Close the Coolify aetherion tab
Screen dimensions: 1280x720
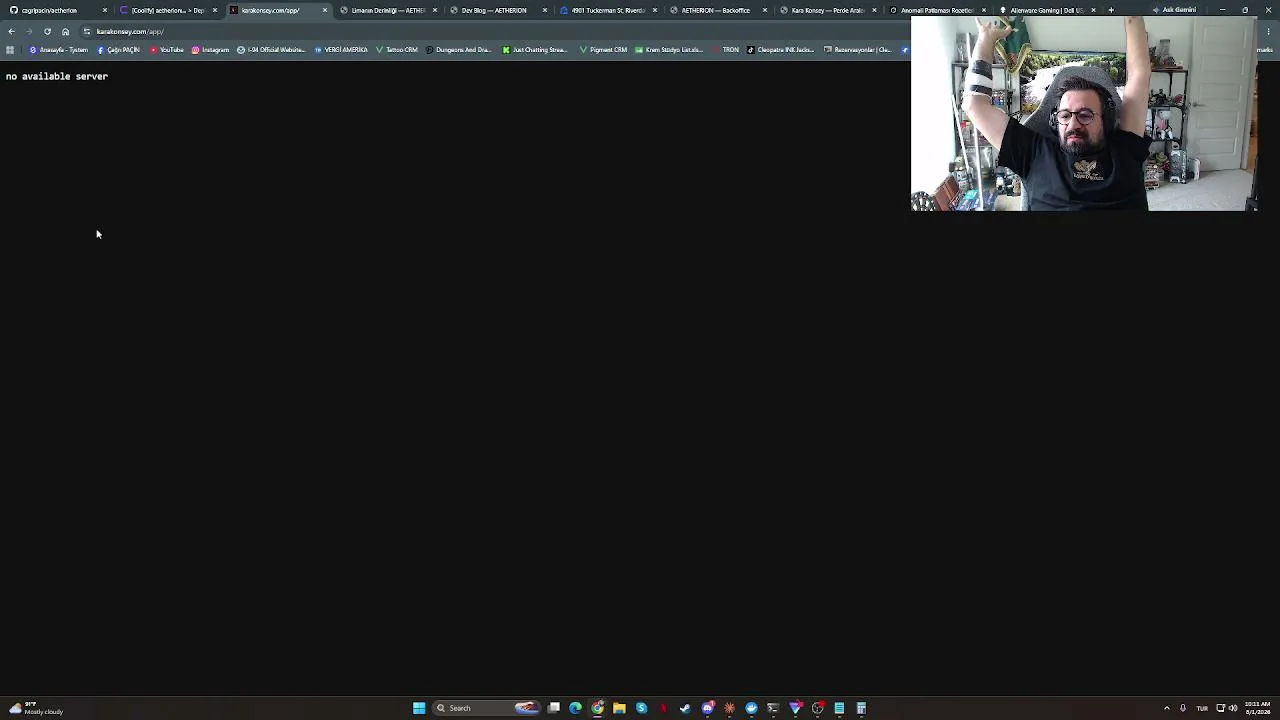pos(214,10)
